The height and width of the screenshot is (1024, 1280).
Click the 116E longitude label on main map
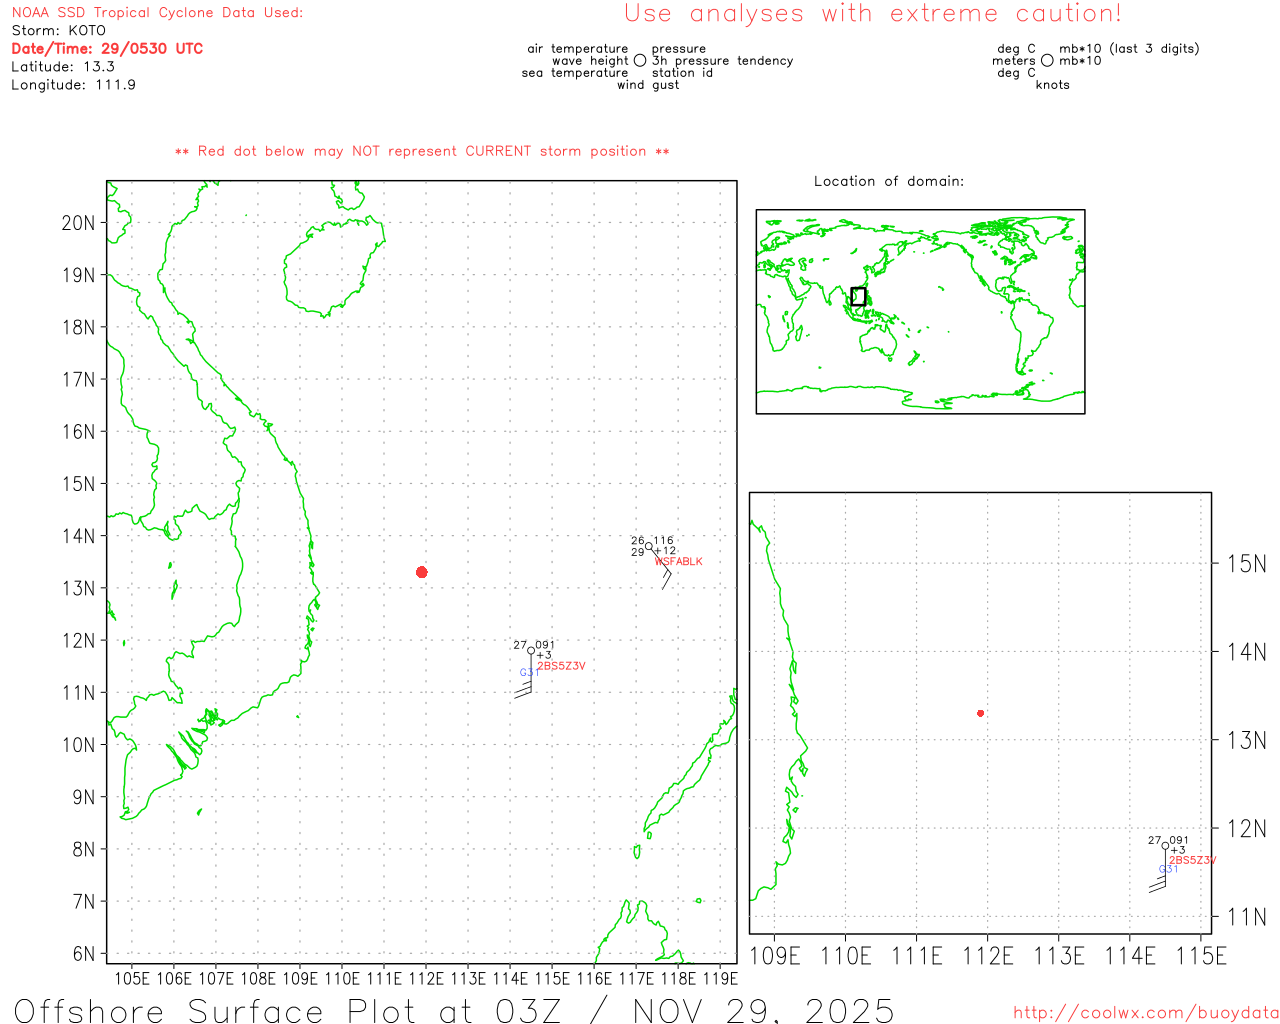point(594,979)
